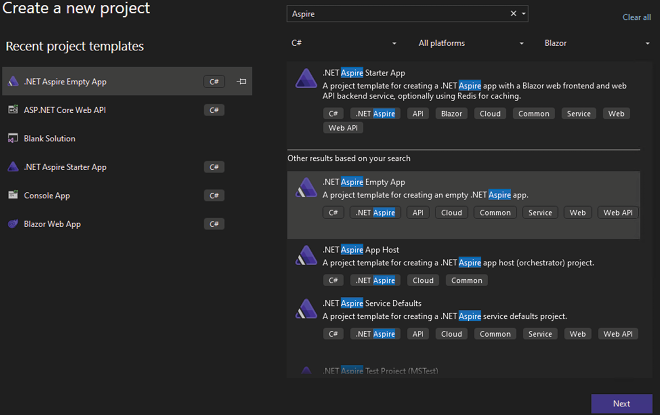Click C# badge beside Blazor Web App
The height and width of the screenshot is (415, 660).
214,224
